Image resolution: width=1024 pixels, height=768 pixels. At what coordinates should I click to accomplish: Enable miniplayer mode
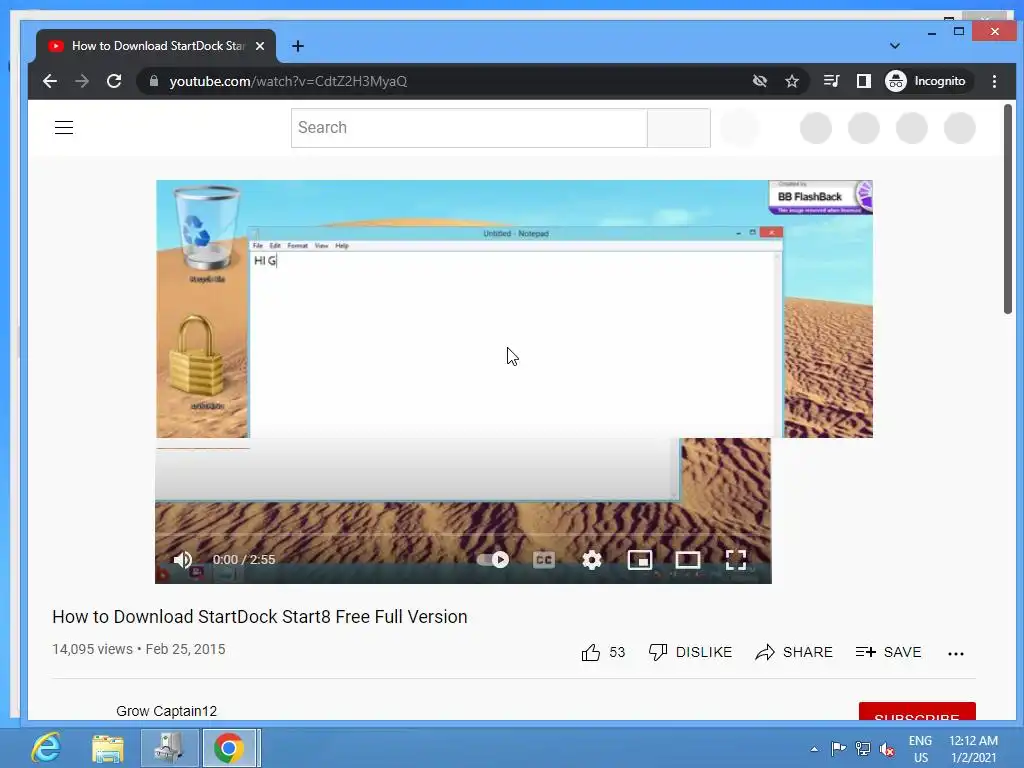(x=639, y=560)
